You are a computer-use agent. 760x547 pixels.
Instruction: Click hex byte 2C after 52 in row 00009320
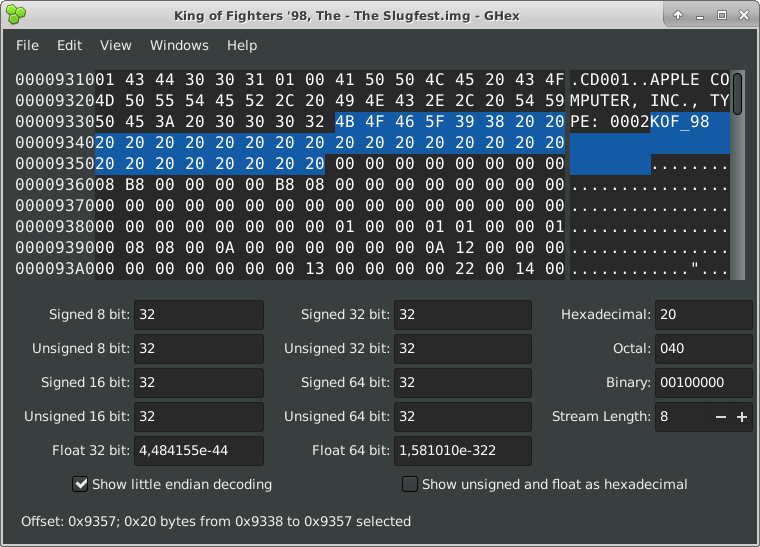tap(285, 101)
